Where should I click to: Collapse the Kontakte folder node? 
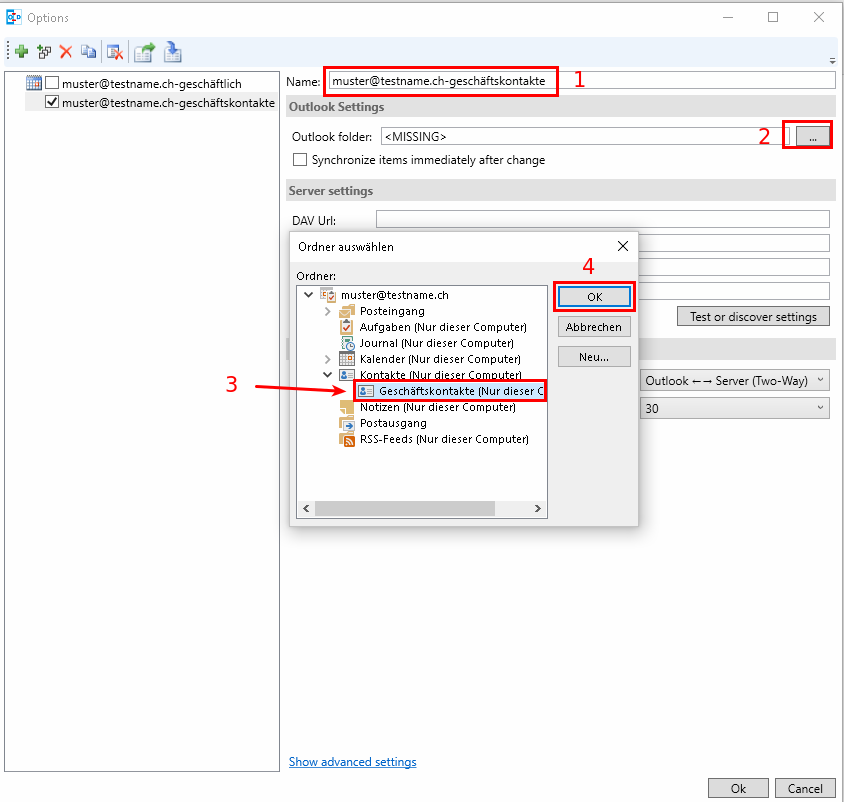[327, 375]
